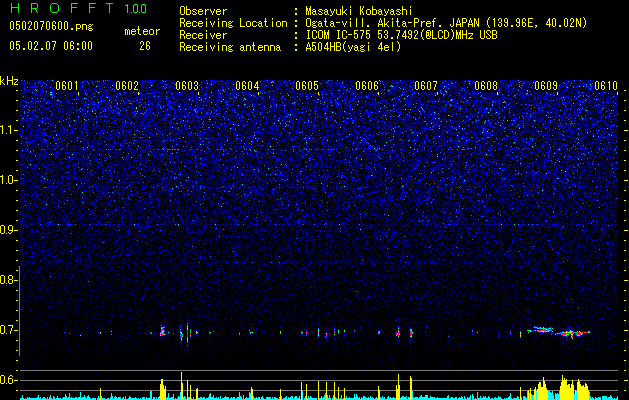Click the bright meteor echo at 0603
This screenshot has height=400, width=629.
pyautogui.click(x=187, y=334)
